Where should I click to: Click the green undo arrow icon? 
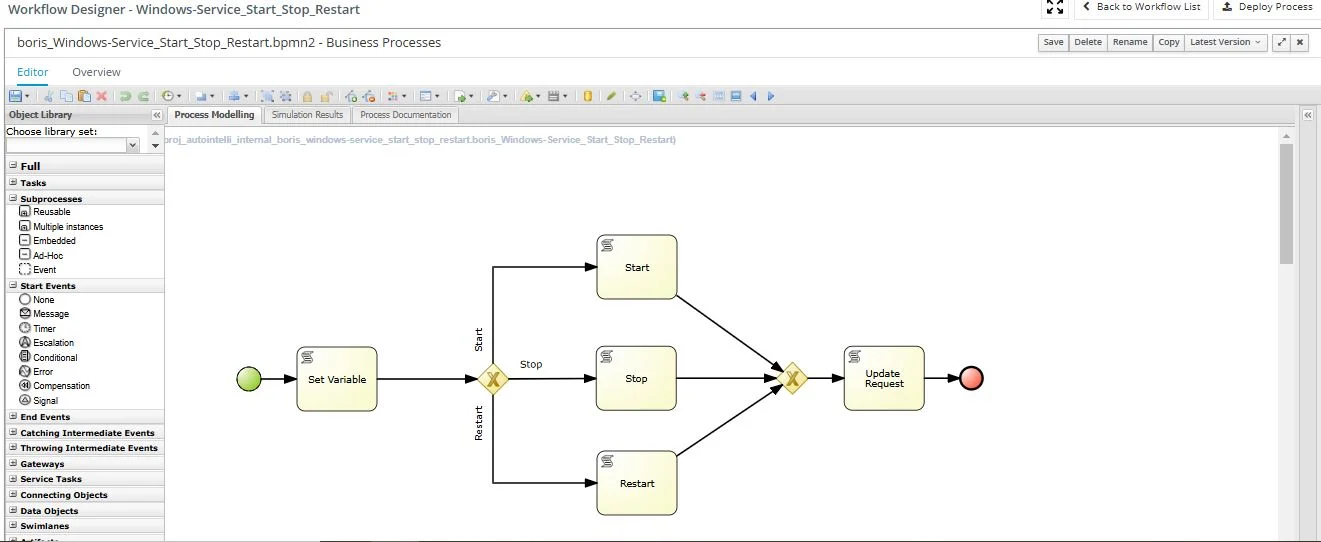coord(125,96)
